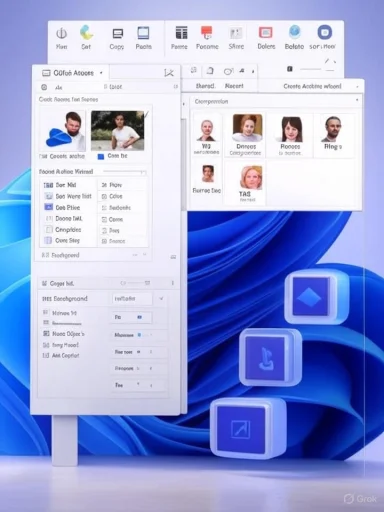
Task: Click the yellow-blue Cut icon in the ribbon
Action: coord(86,33)
